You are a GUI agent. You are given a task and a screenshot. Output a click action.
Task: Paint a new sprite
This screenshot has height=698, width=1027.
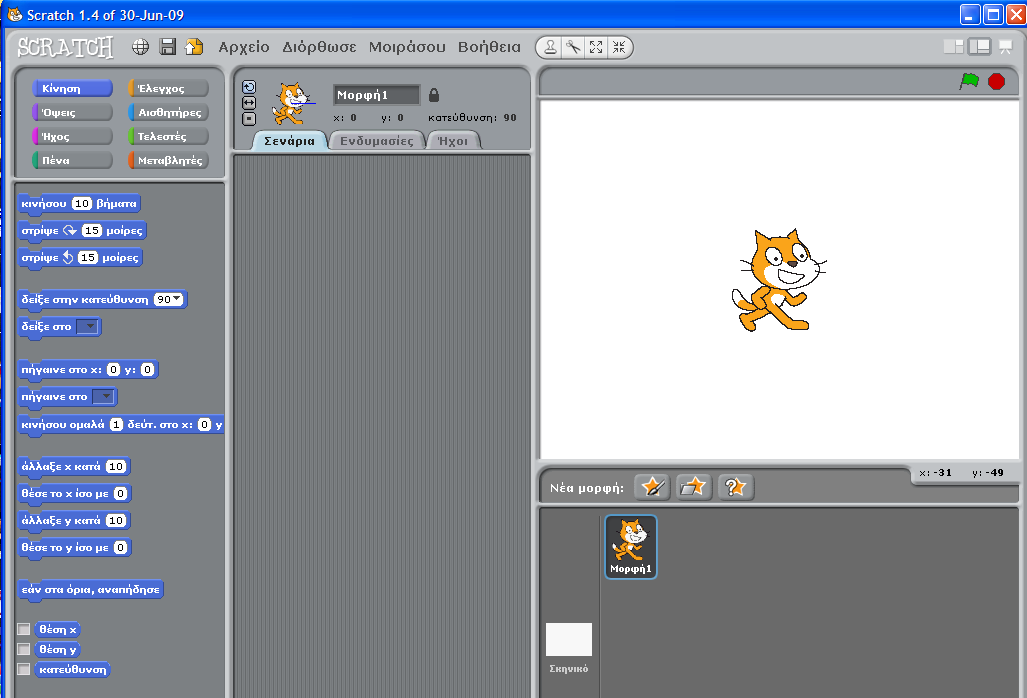pyautogui.click(x=652, y=487)
